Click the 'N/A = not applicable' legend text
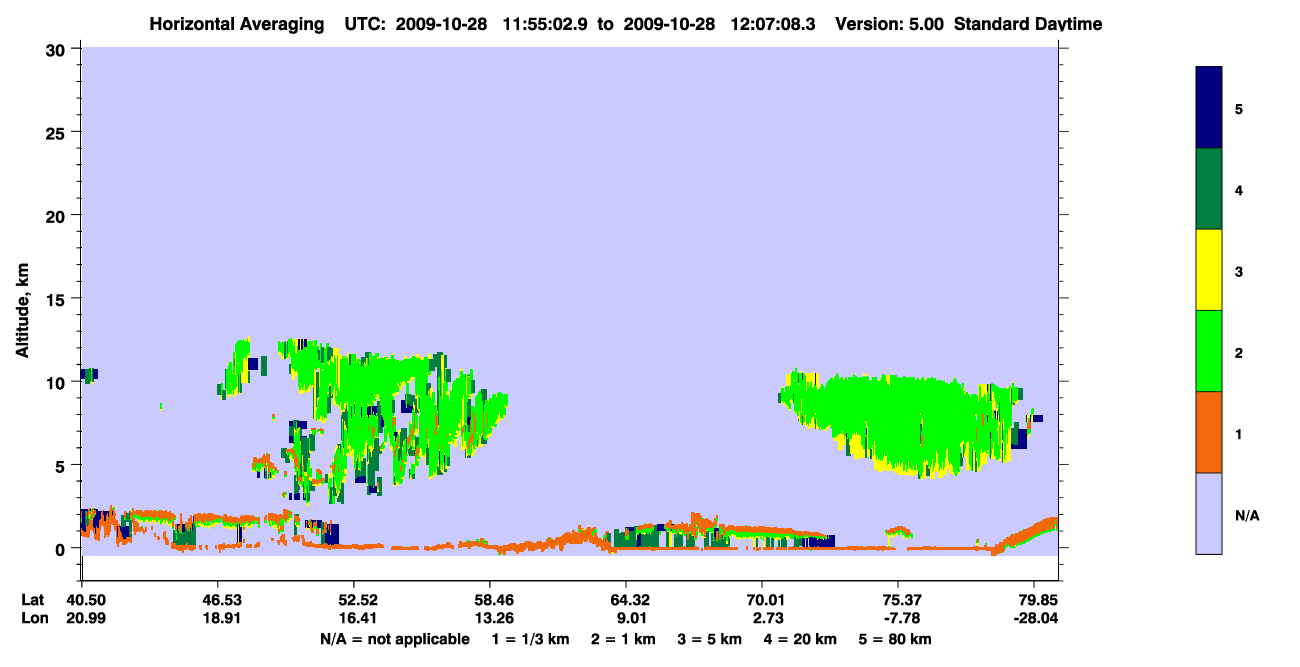Screen dimensions: 1300x667 point(394,639)
